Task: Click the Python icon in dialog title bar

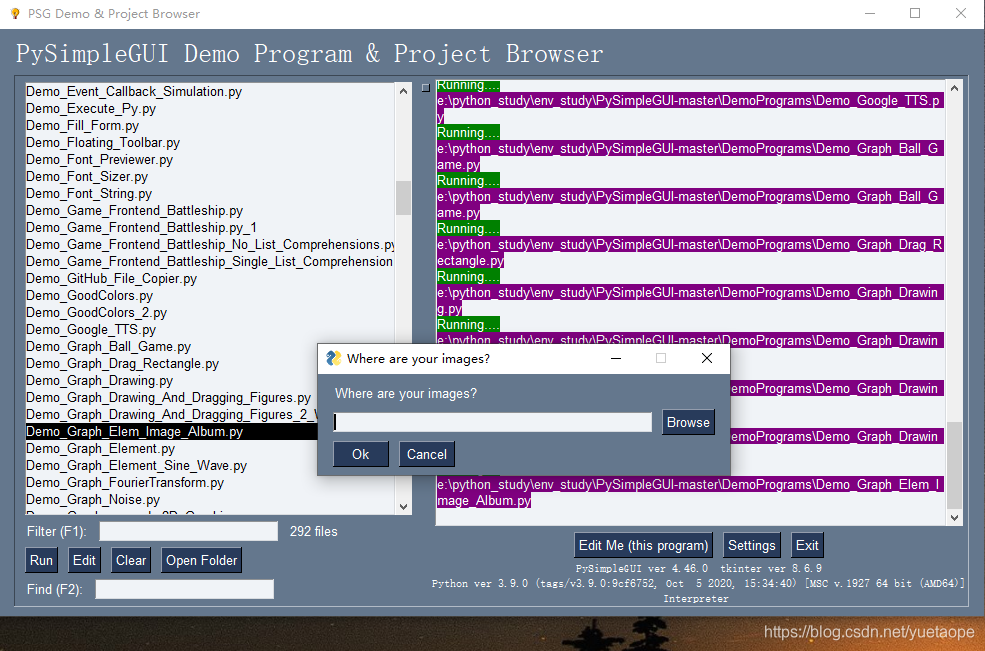Action: pos(333,358)
